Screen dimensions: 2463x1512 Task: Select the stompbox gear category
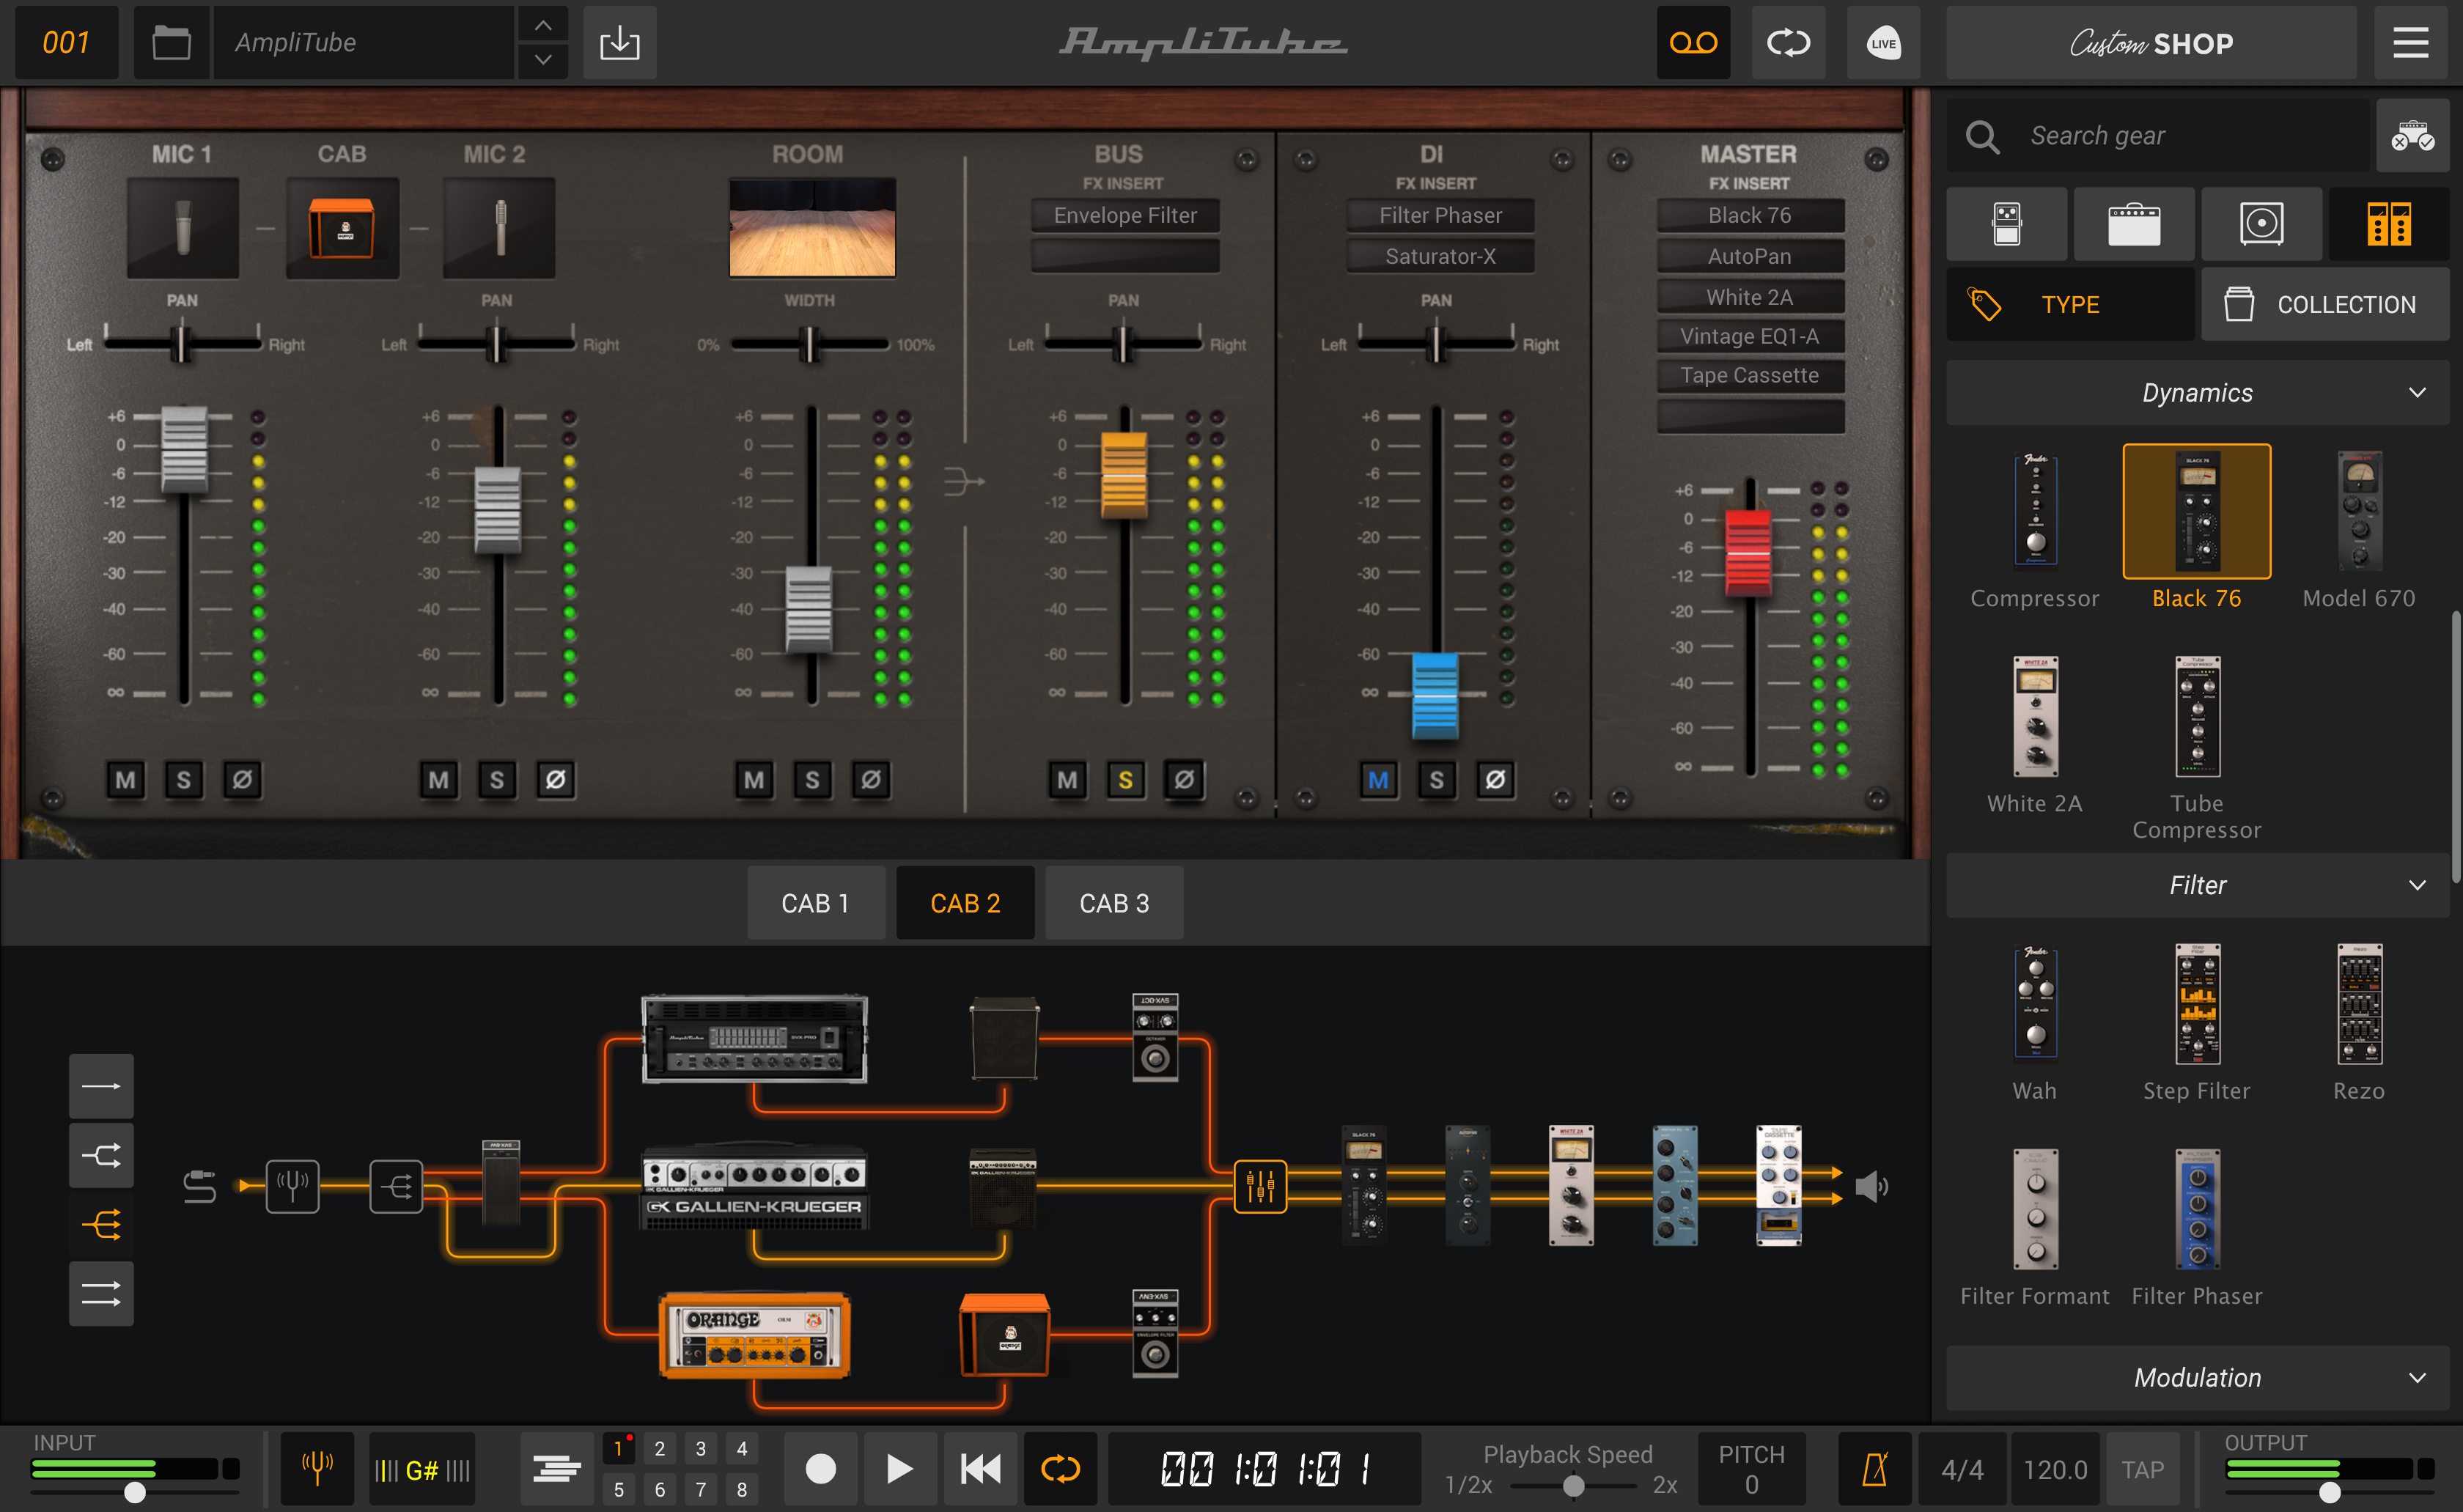[x=2006, y=223]
